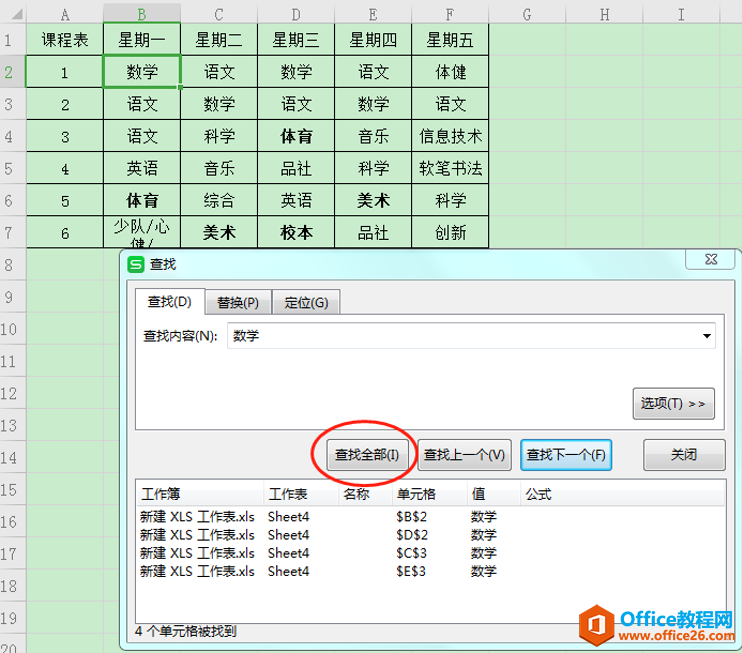The height and width of the screenshot is (653, 742).
Task: Select the result row for $D$2
Action: pos(431,535)
